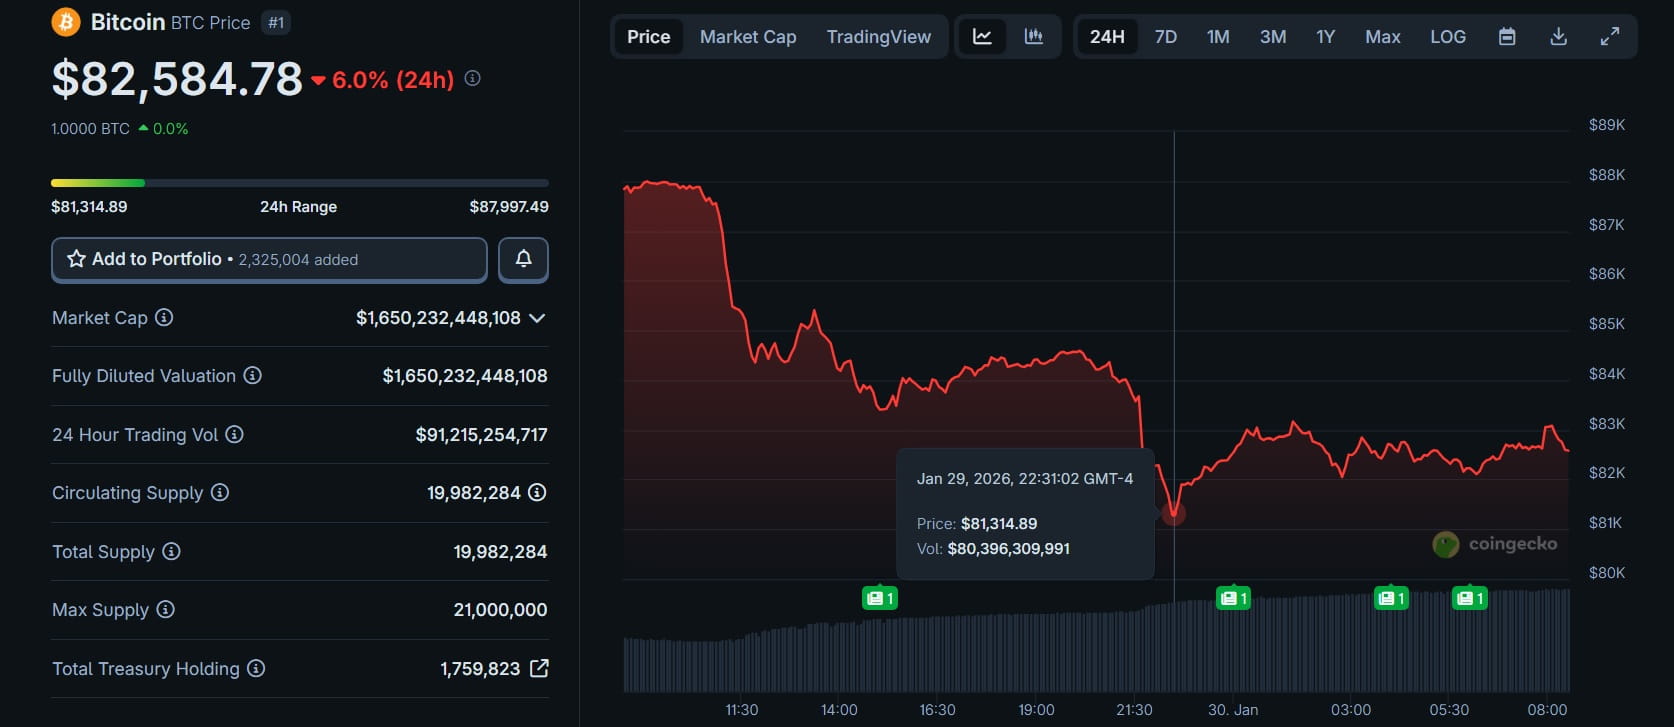The height and width of the screenshot is (727, 1674).
Task: Switch to the Market Cap tab
Action: 747,37
